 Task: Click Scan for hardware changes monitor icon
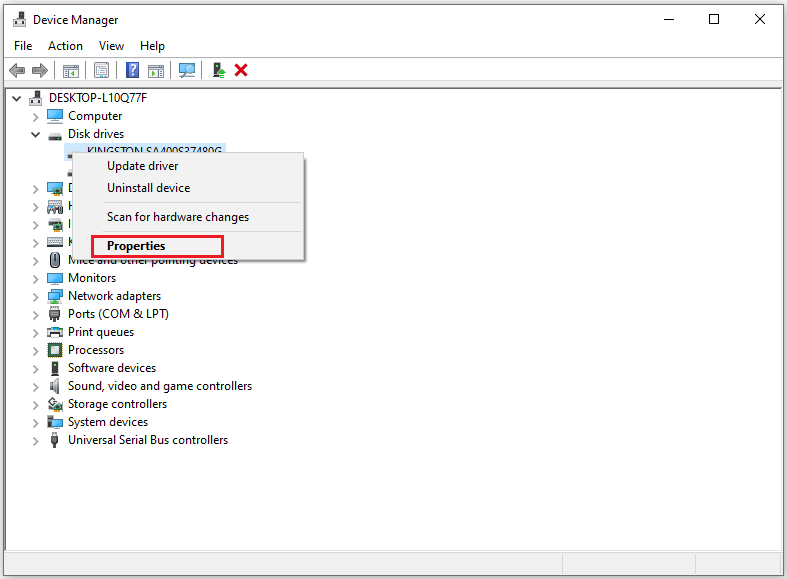187,70
